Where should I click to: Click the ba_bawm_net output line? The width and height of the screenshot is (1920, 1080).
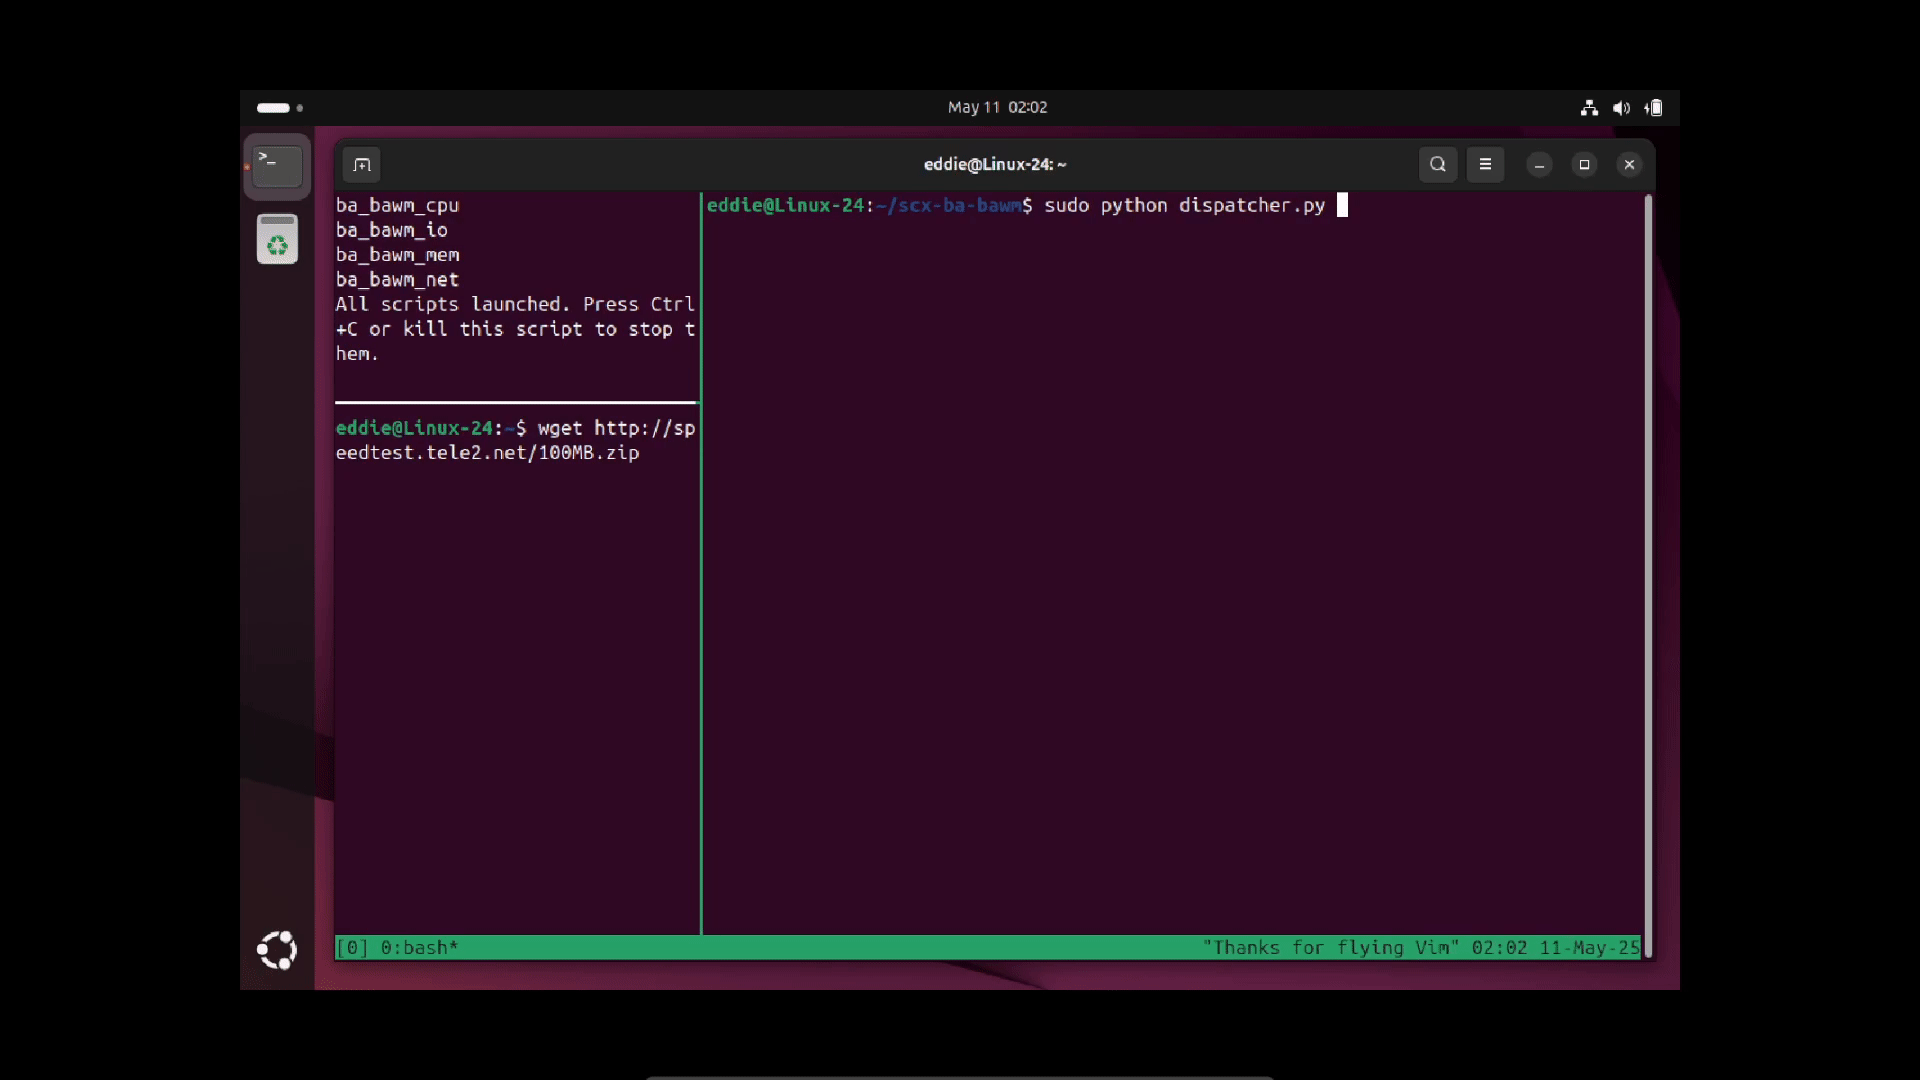(397, 280)
